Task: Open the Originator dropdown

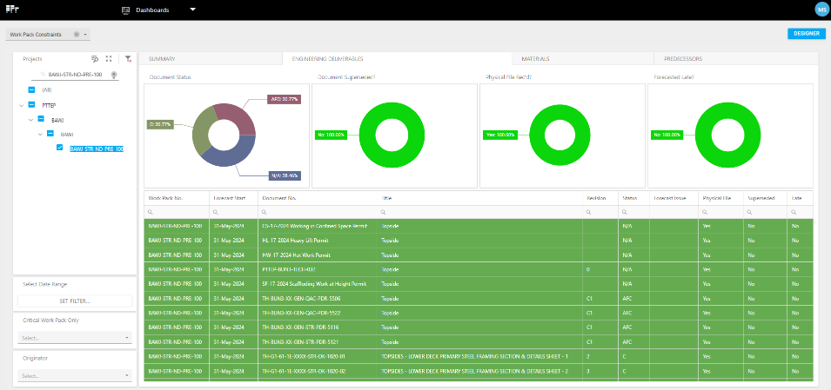Action: click(x=75, y=376)
